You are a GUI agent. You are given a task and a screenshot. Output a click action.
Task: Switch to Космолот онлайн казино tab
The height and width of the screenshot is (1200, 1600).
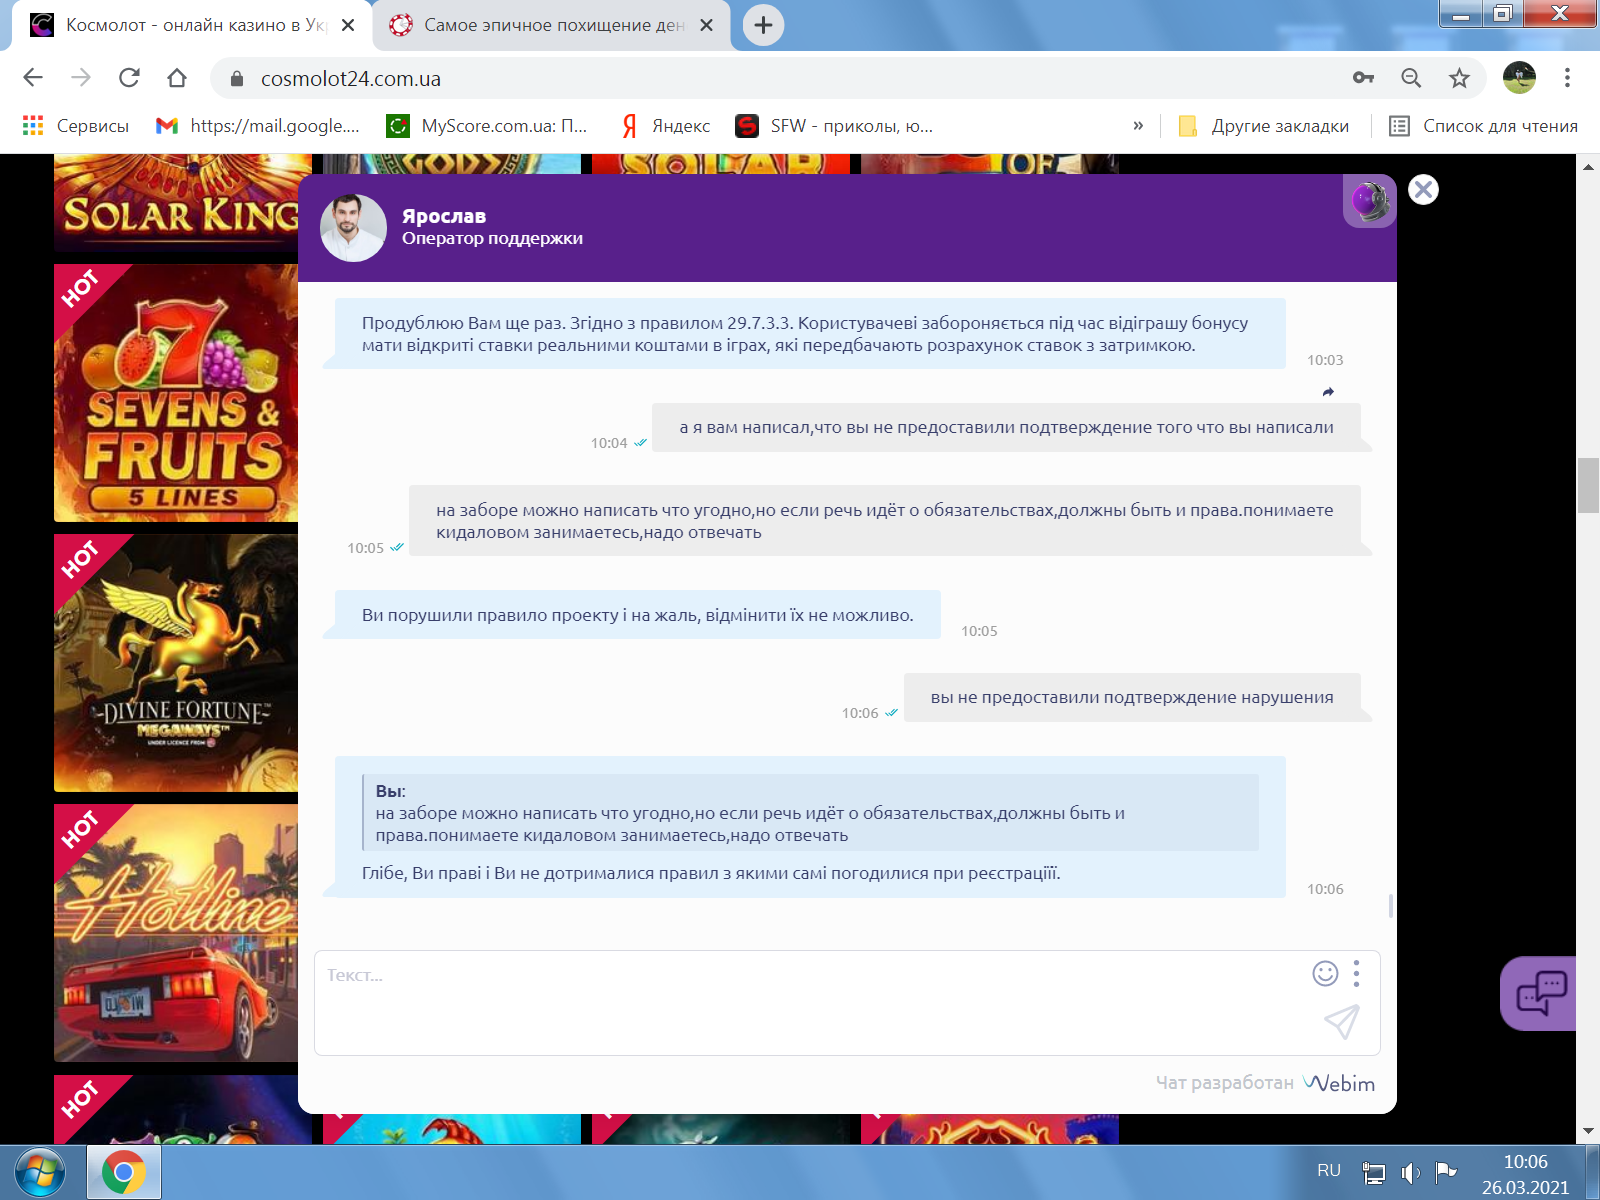(190, 25)
